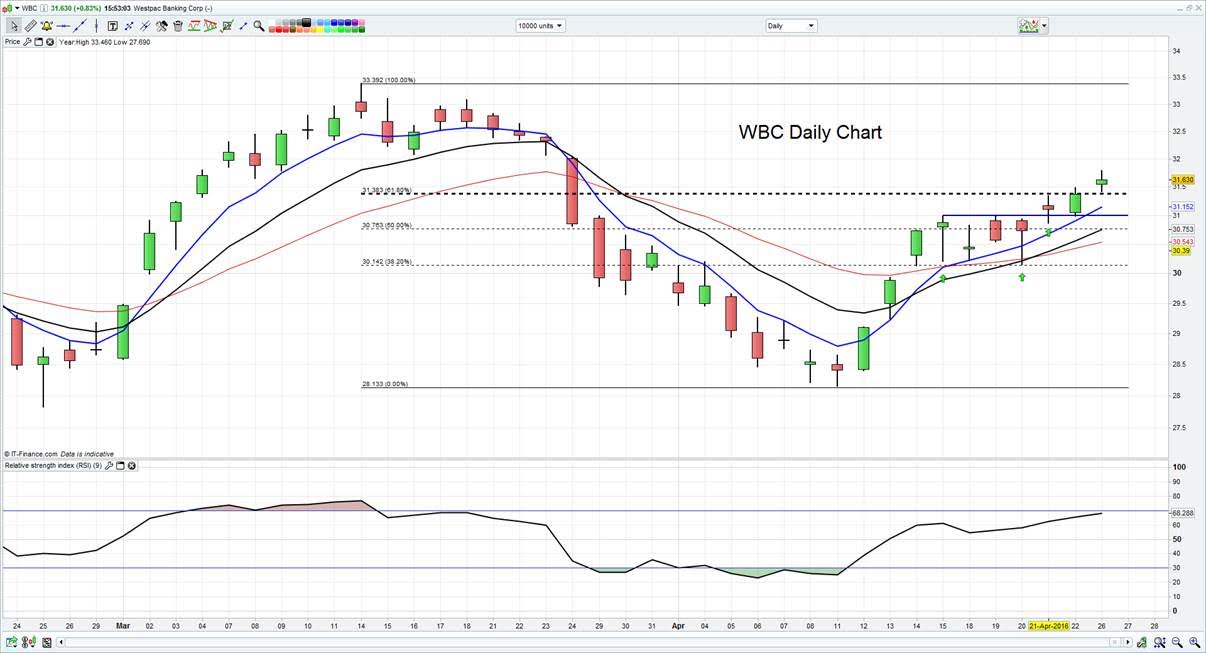The height and width of the screenshot is (653, 1206).
Task: Click the 28.133 (0.00%) Fibonacci label
Action: 384,383
